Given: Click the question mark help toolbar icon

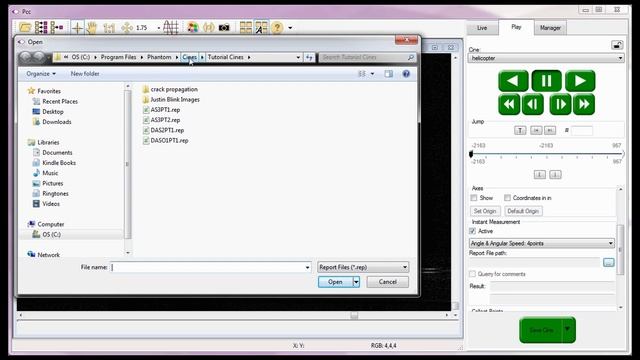Looking at the screenshot, I should 277,28.
